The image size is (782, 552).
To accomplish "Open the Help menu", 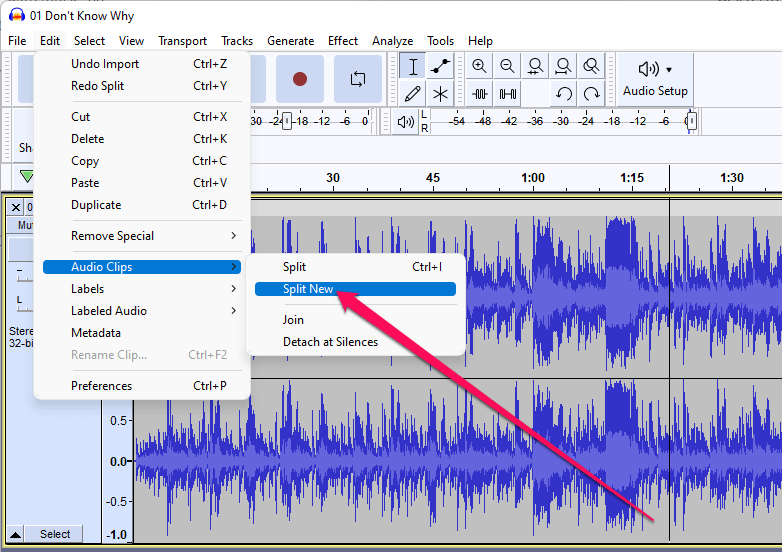I will (x=480, y=41).
